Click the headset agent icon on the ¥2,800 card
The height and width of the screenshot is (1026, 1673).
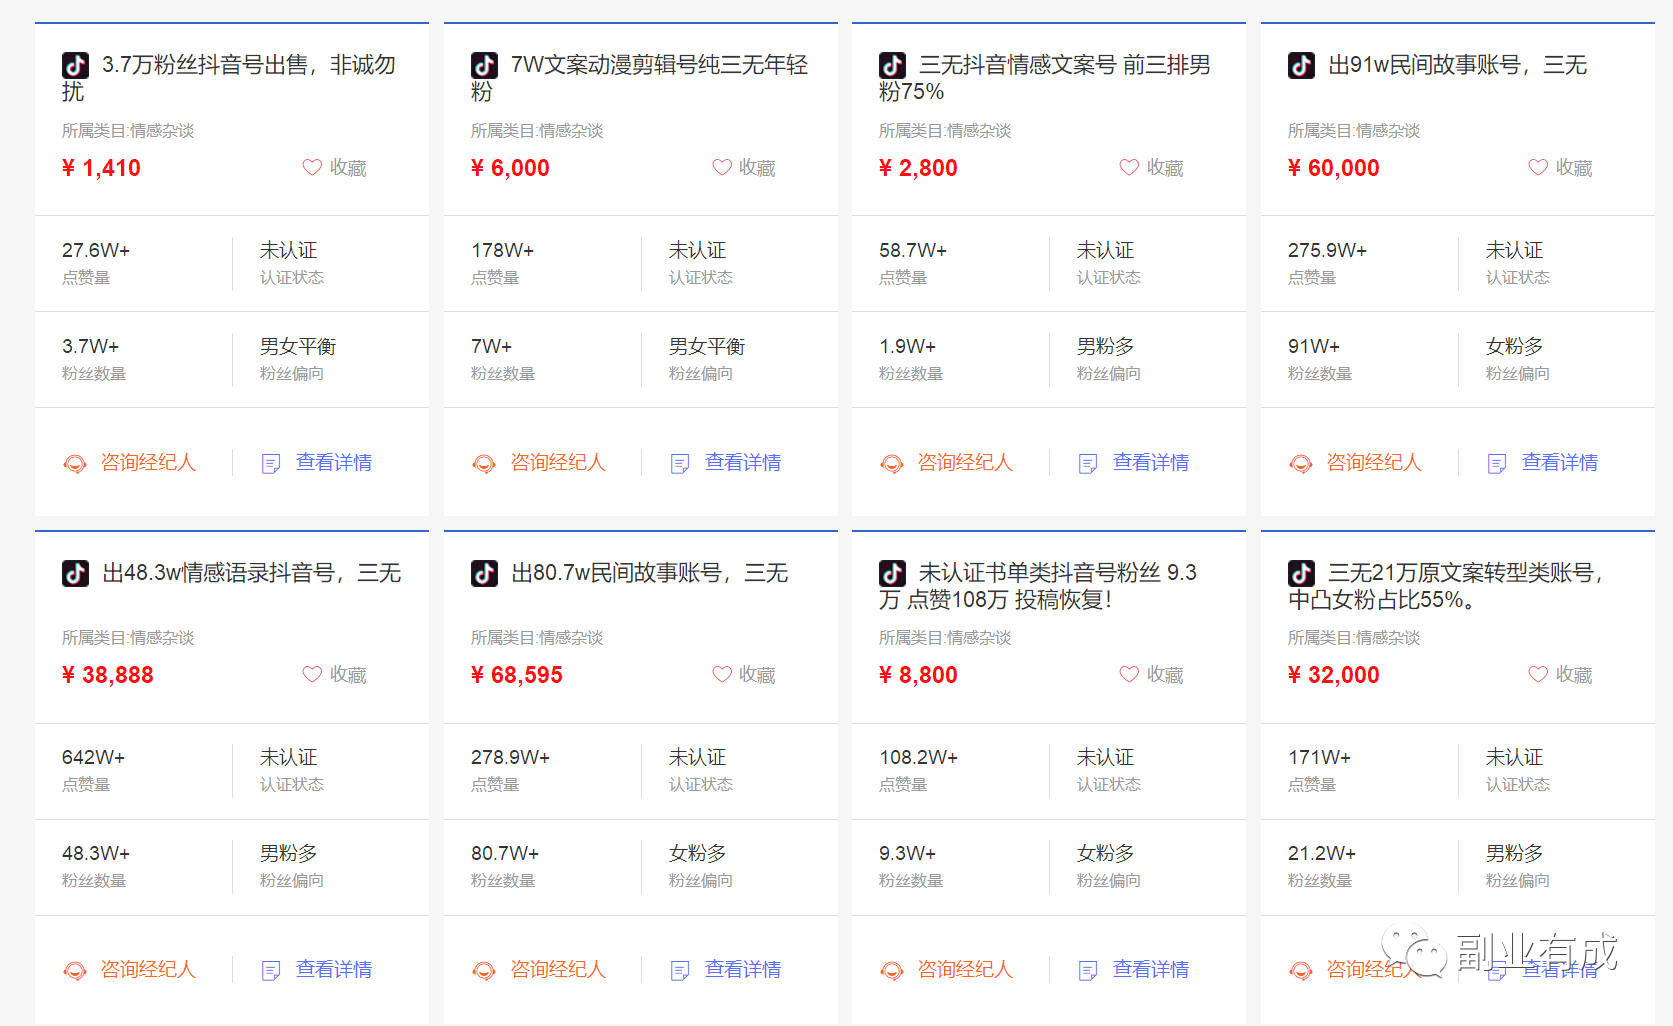[891, 463]
